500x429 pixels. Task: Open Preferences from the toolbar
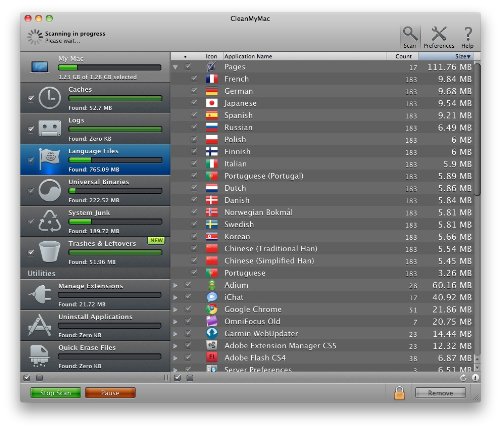439,37
